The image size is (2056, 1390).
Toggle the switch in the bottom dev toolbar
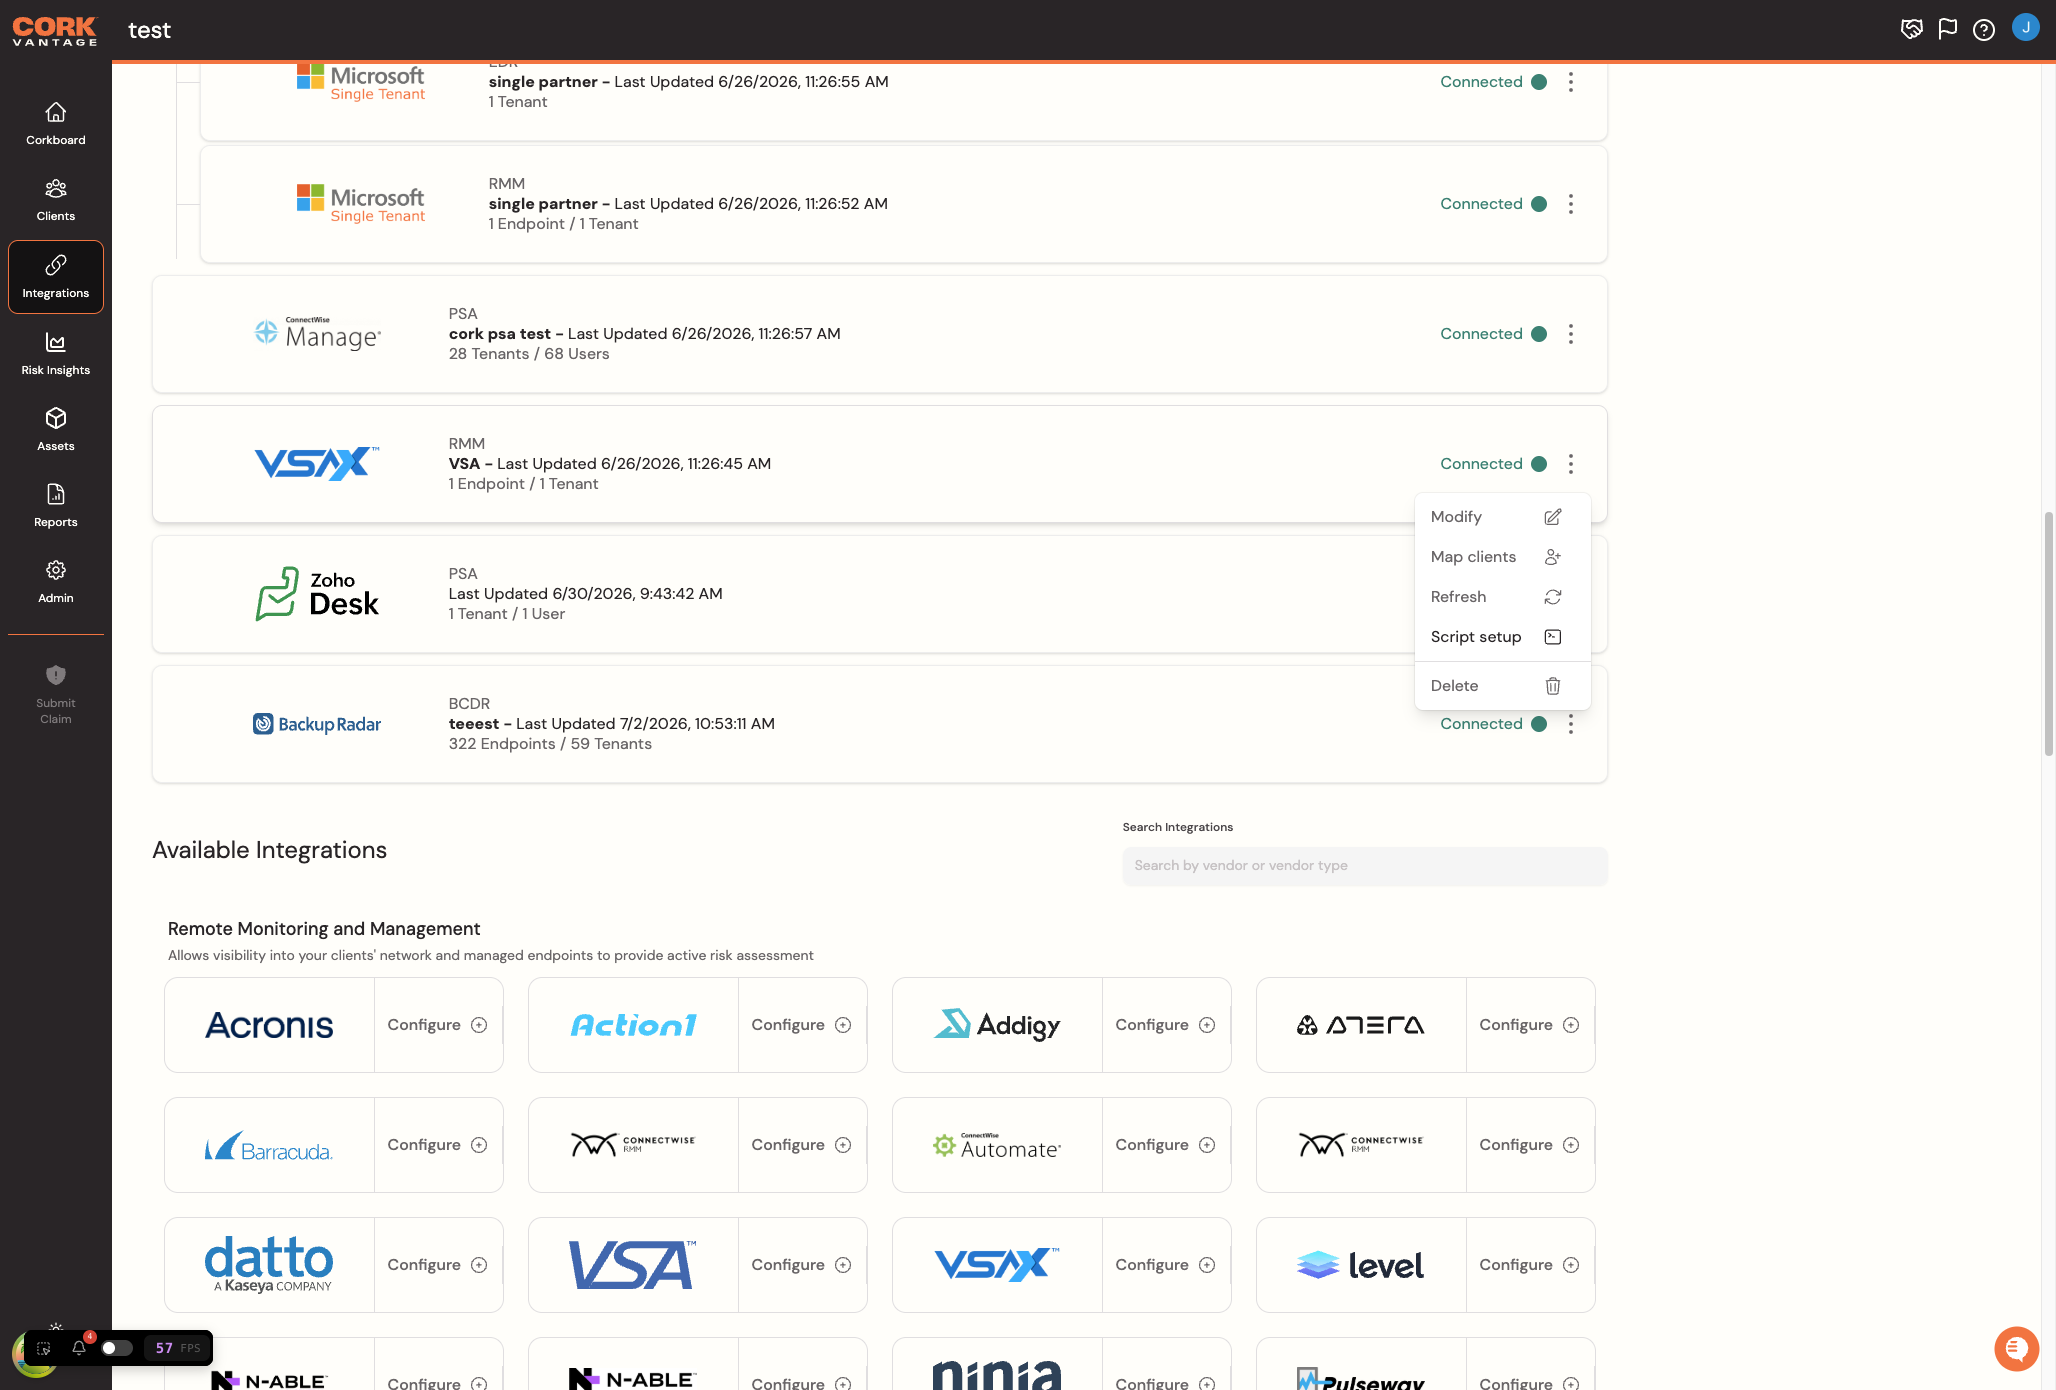click(117, 1348)
